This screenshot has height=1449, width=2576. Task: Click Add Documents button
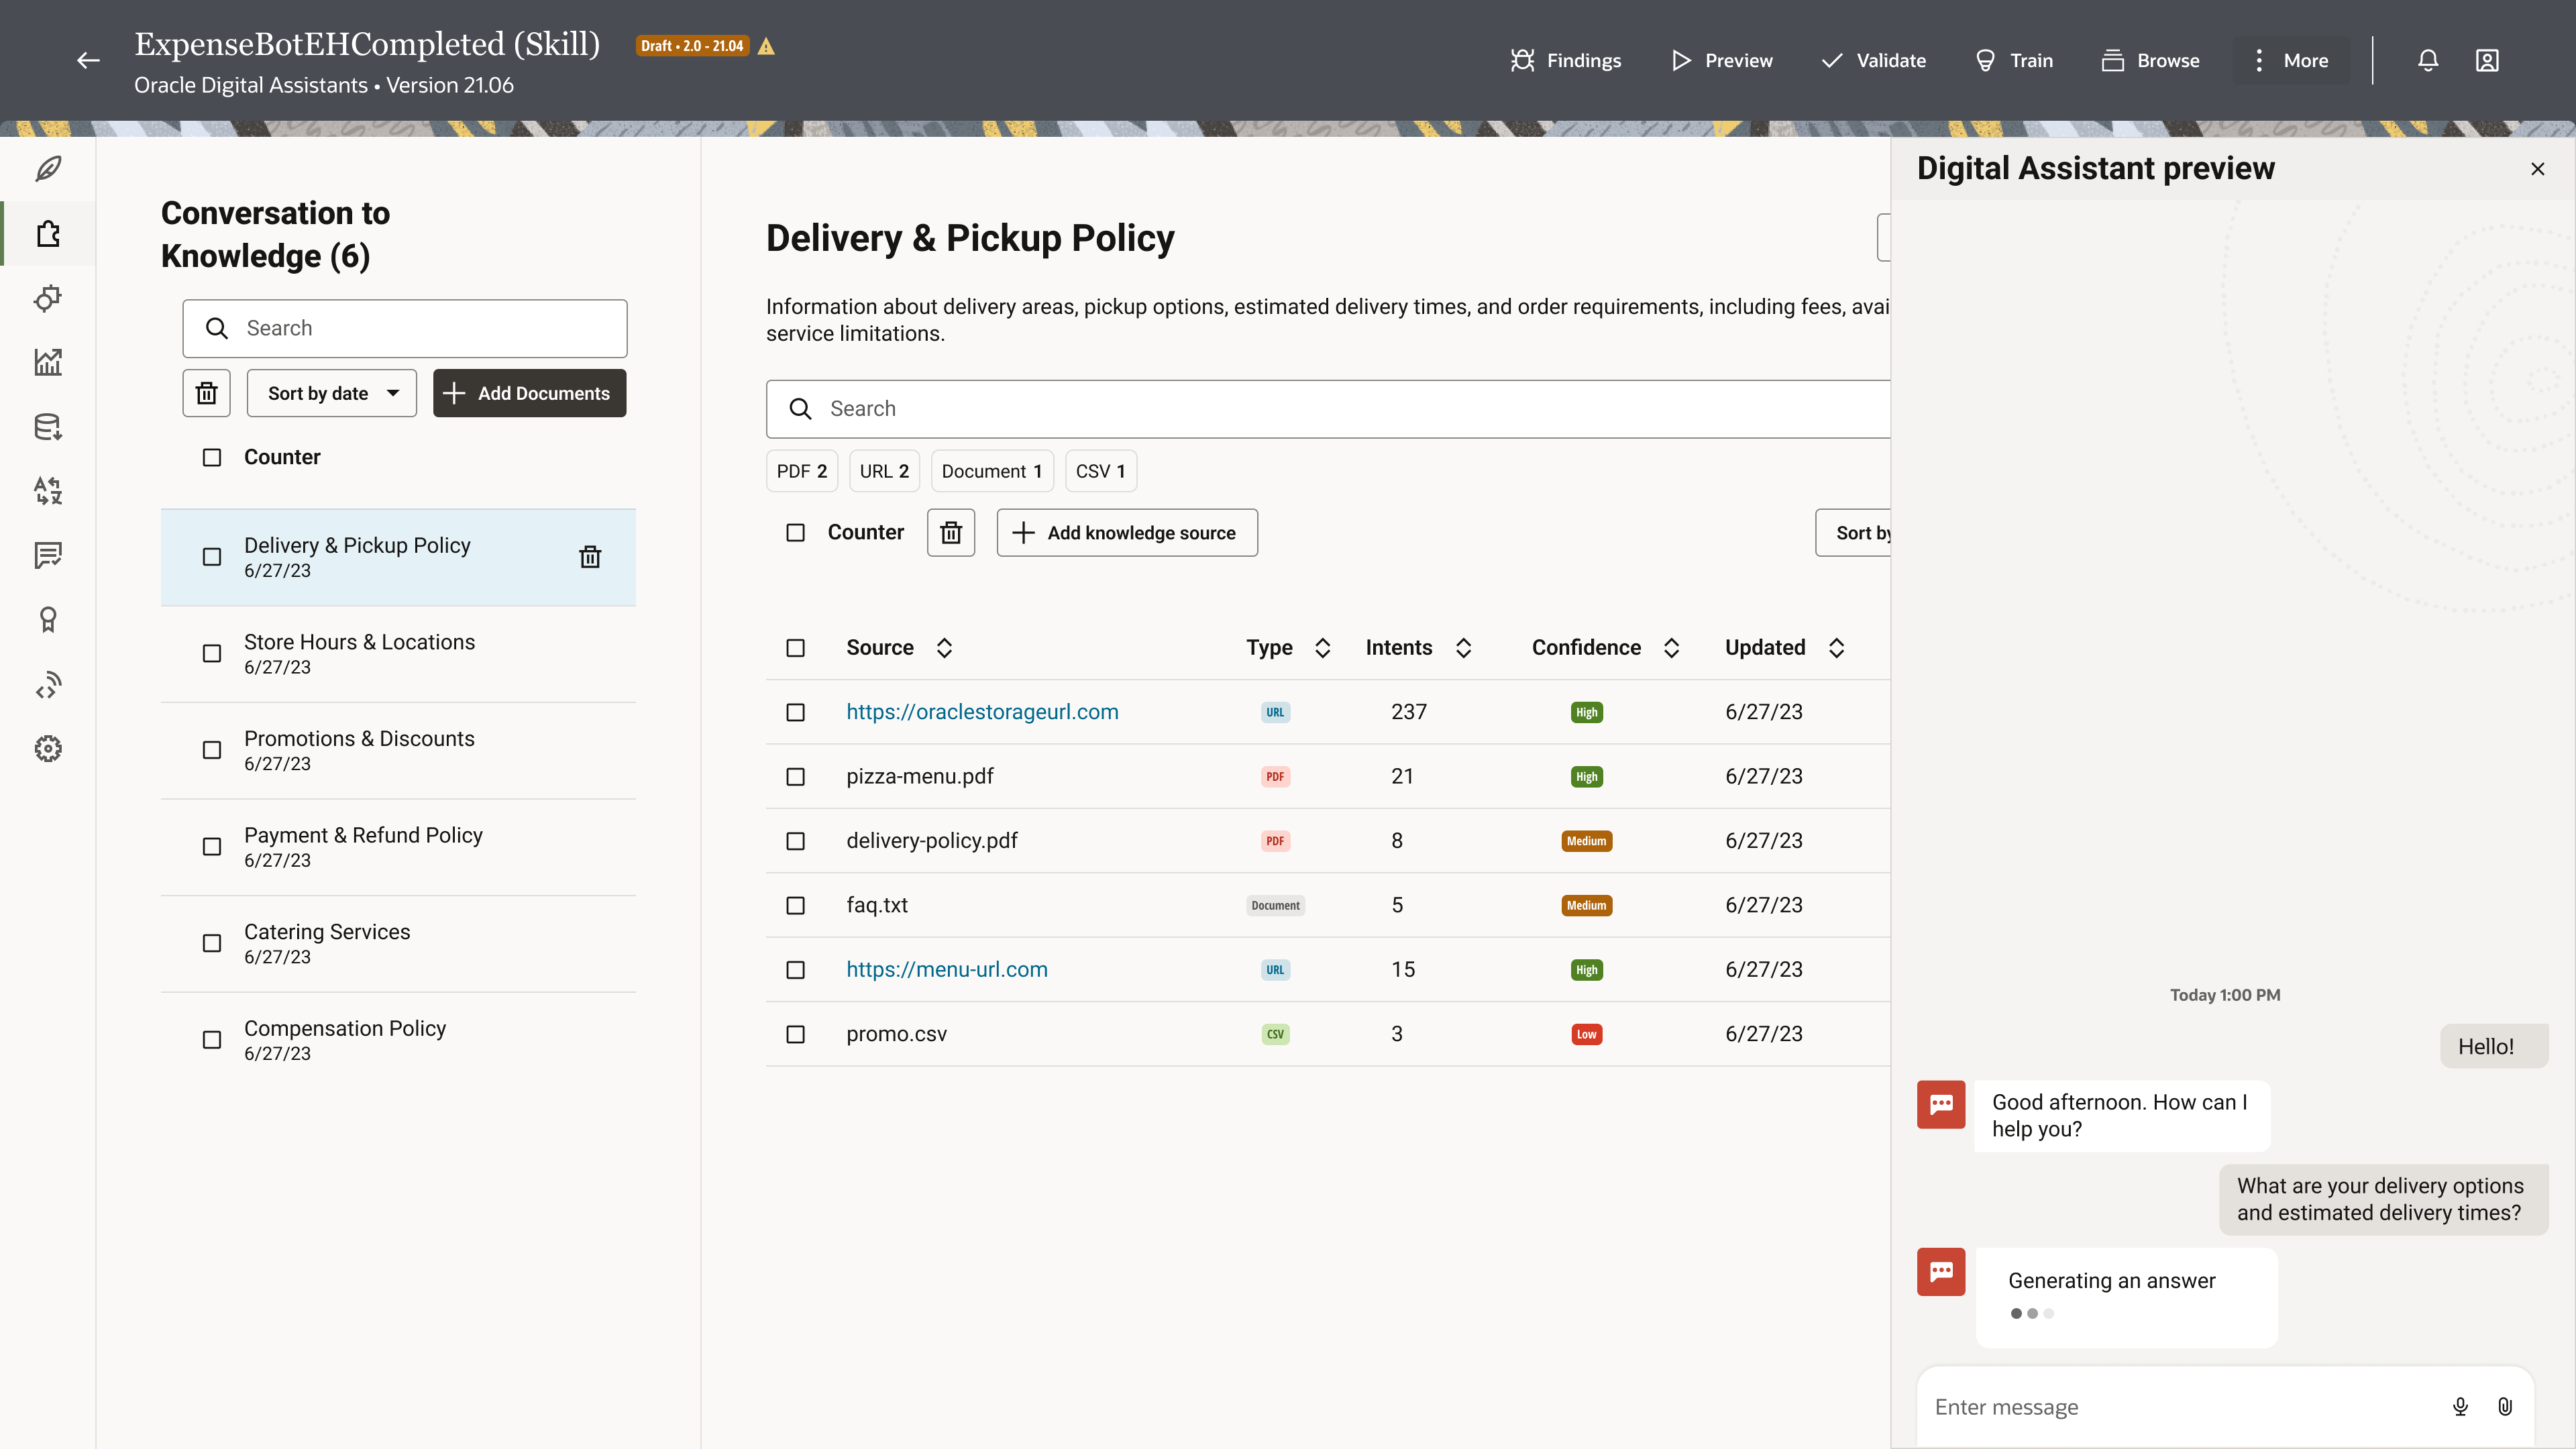tap(529, 393)
